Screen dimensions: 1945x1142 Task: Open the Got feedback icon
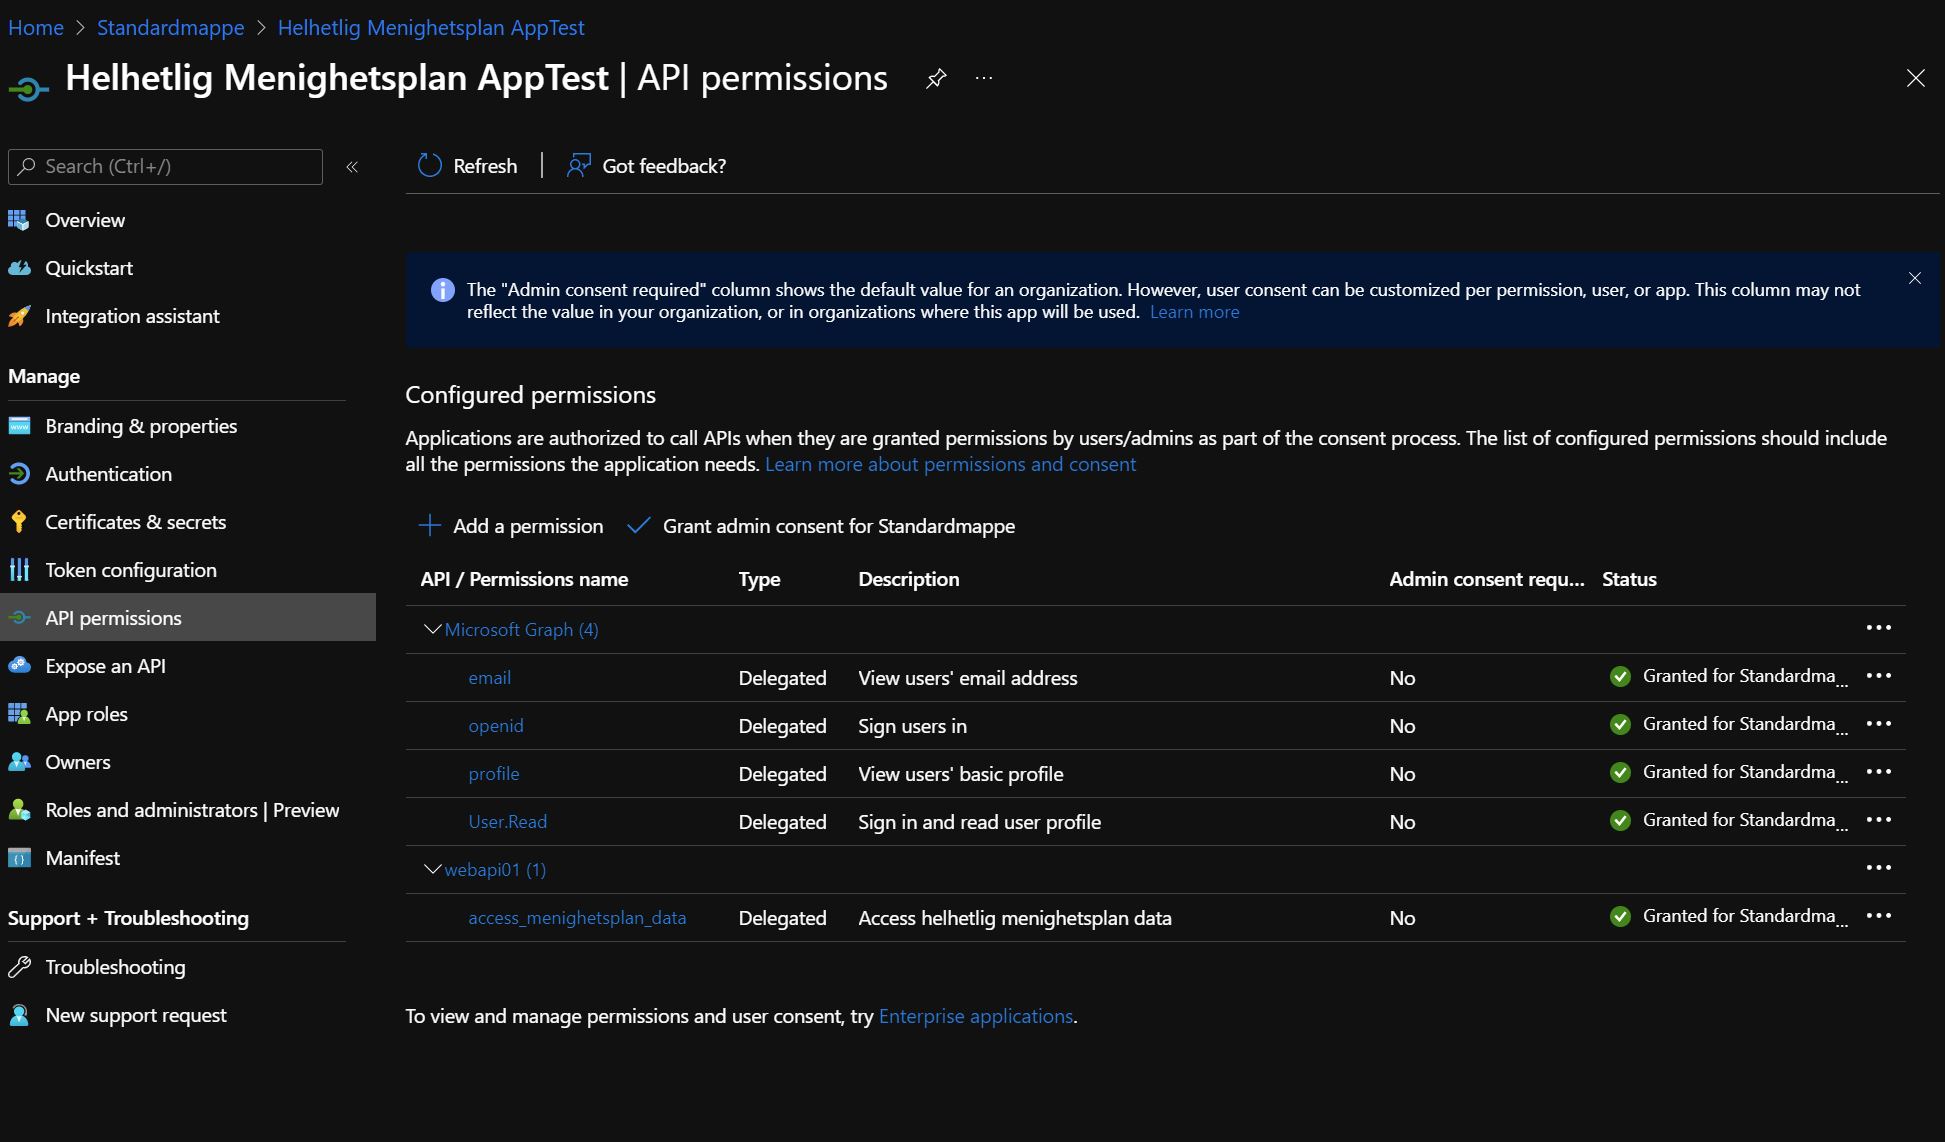coord(578,165)
